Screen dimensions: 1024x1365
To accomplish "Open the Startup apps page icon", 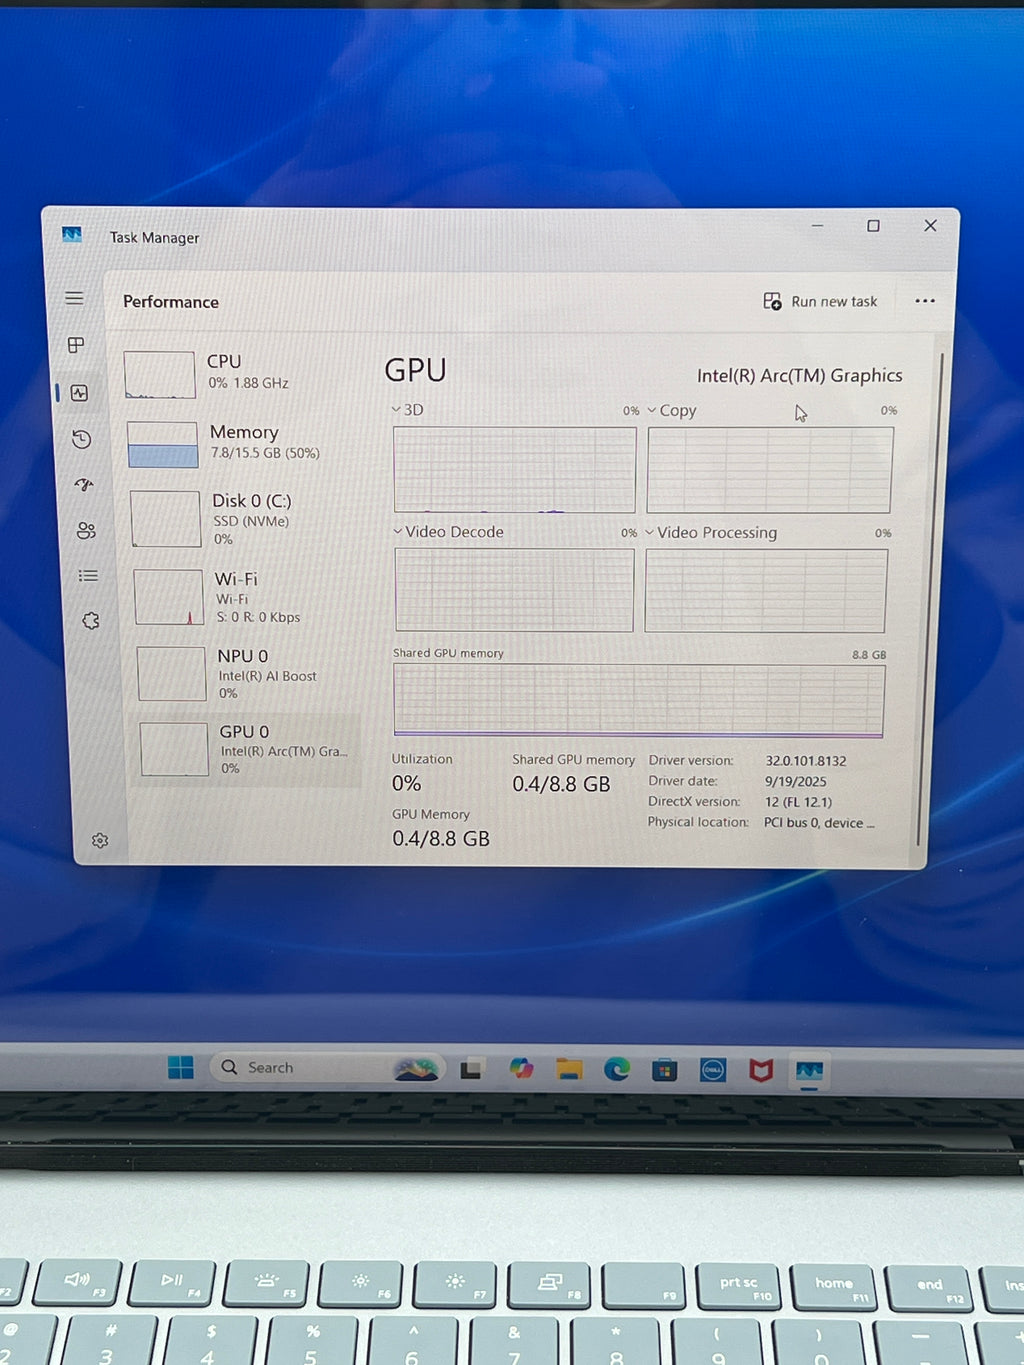I will pyautogui.click(x=84, y=485).
